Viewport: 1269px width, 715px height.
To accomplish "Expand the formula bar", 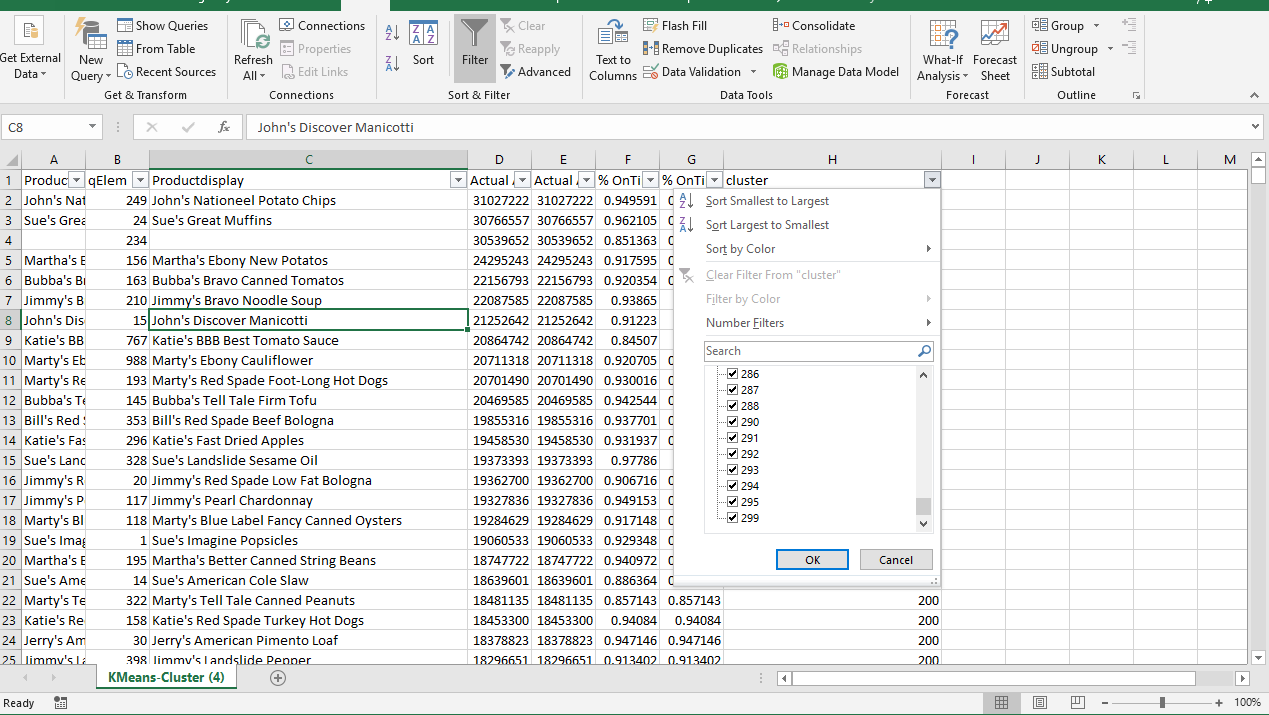I will point(1256,127).
